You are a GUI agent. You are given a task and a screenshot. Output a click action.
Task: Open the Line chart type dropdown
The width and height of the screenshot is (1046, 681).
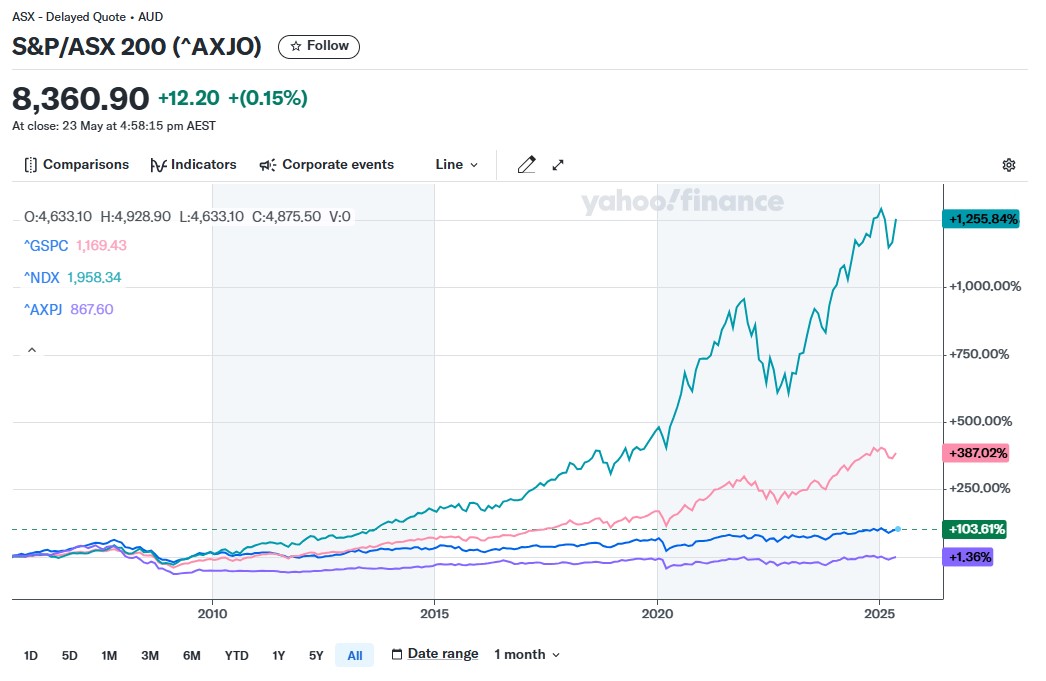tap(456, 165)
